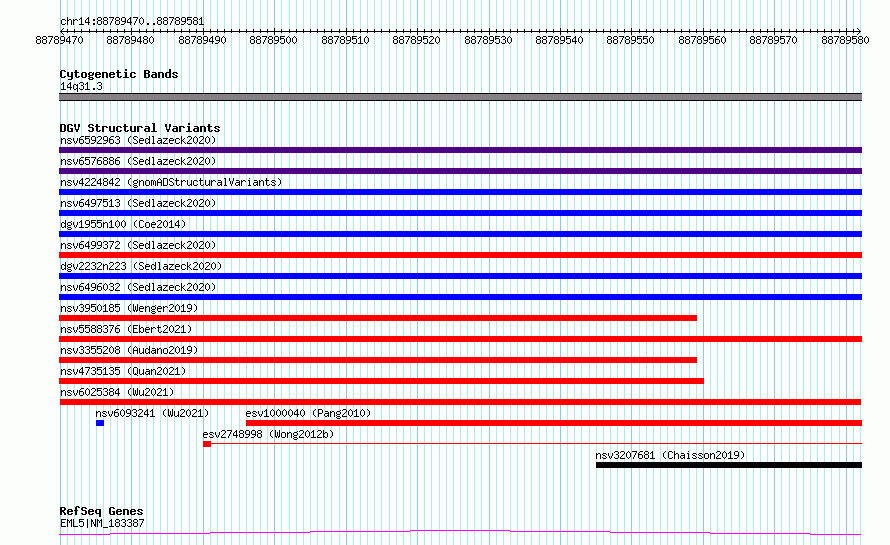Open nsv5588376 (Ebert2021) label
This screenshot has height=545, width=890.
126,329
